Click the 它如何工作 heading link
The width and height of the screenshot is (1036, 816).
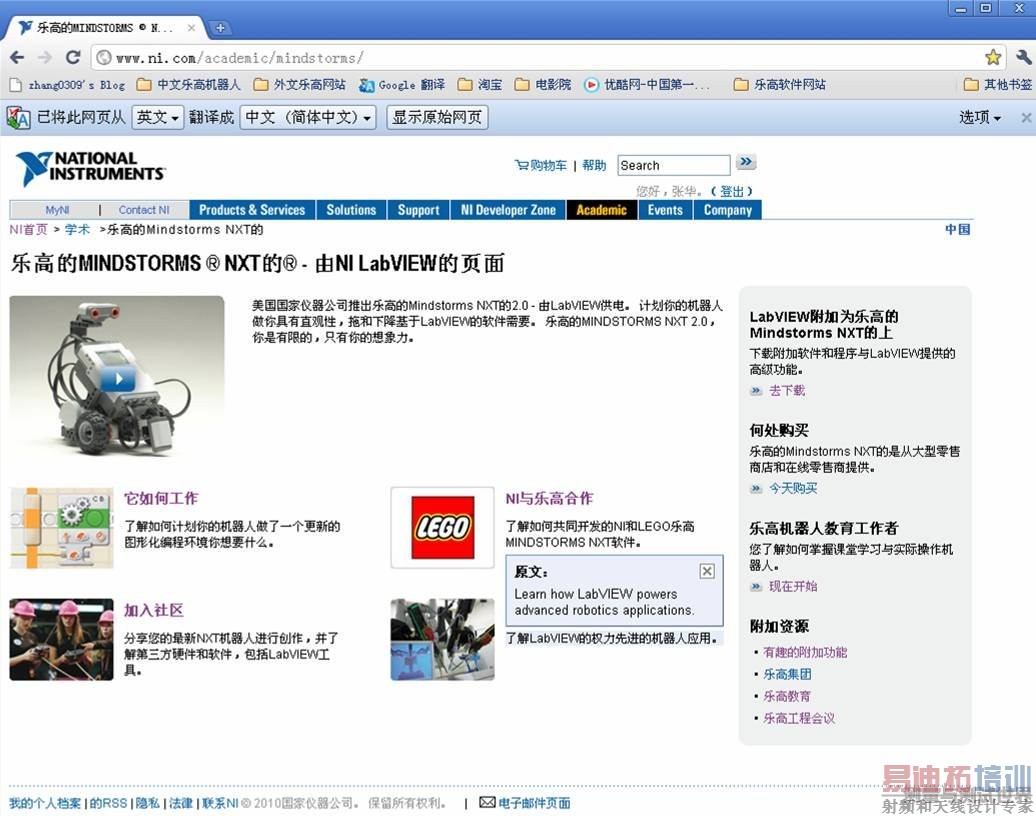pos(161,498)
